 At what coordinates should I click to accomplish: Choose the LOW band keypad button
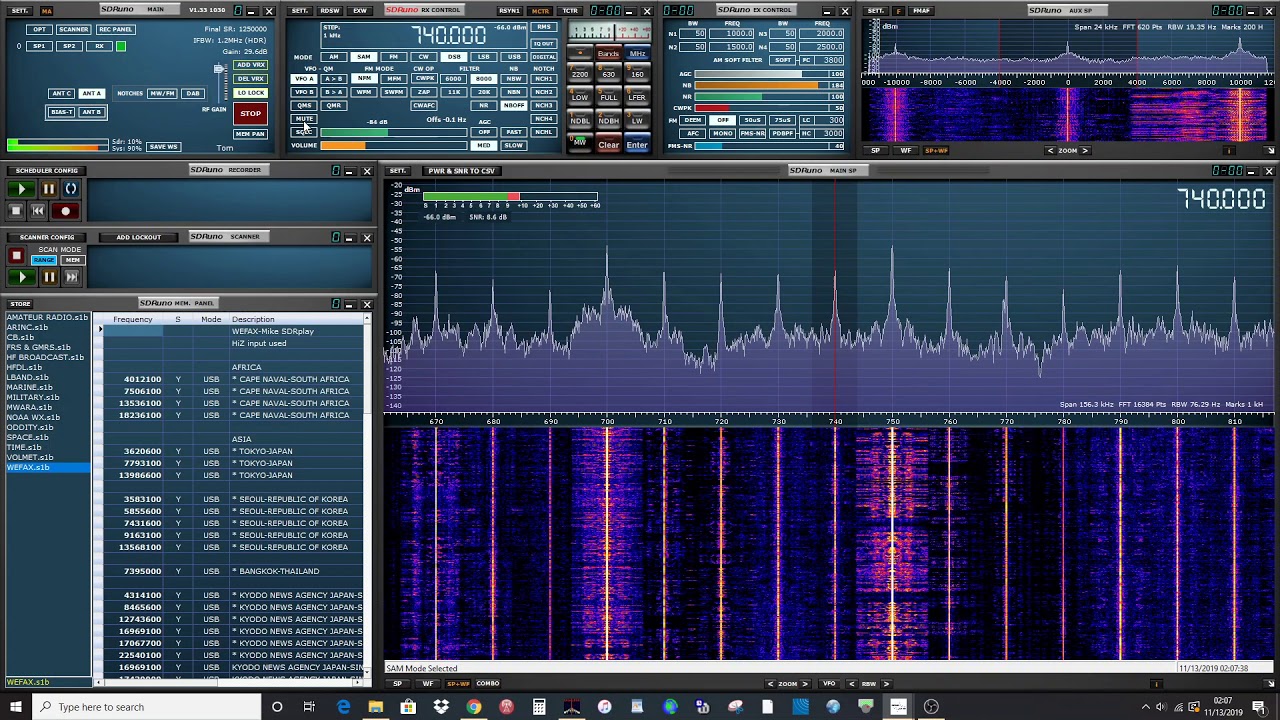point(580,98)
